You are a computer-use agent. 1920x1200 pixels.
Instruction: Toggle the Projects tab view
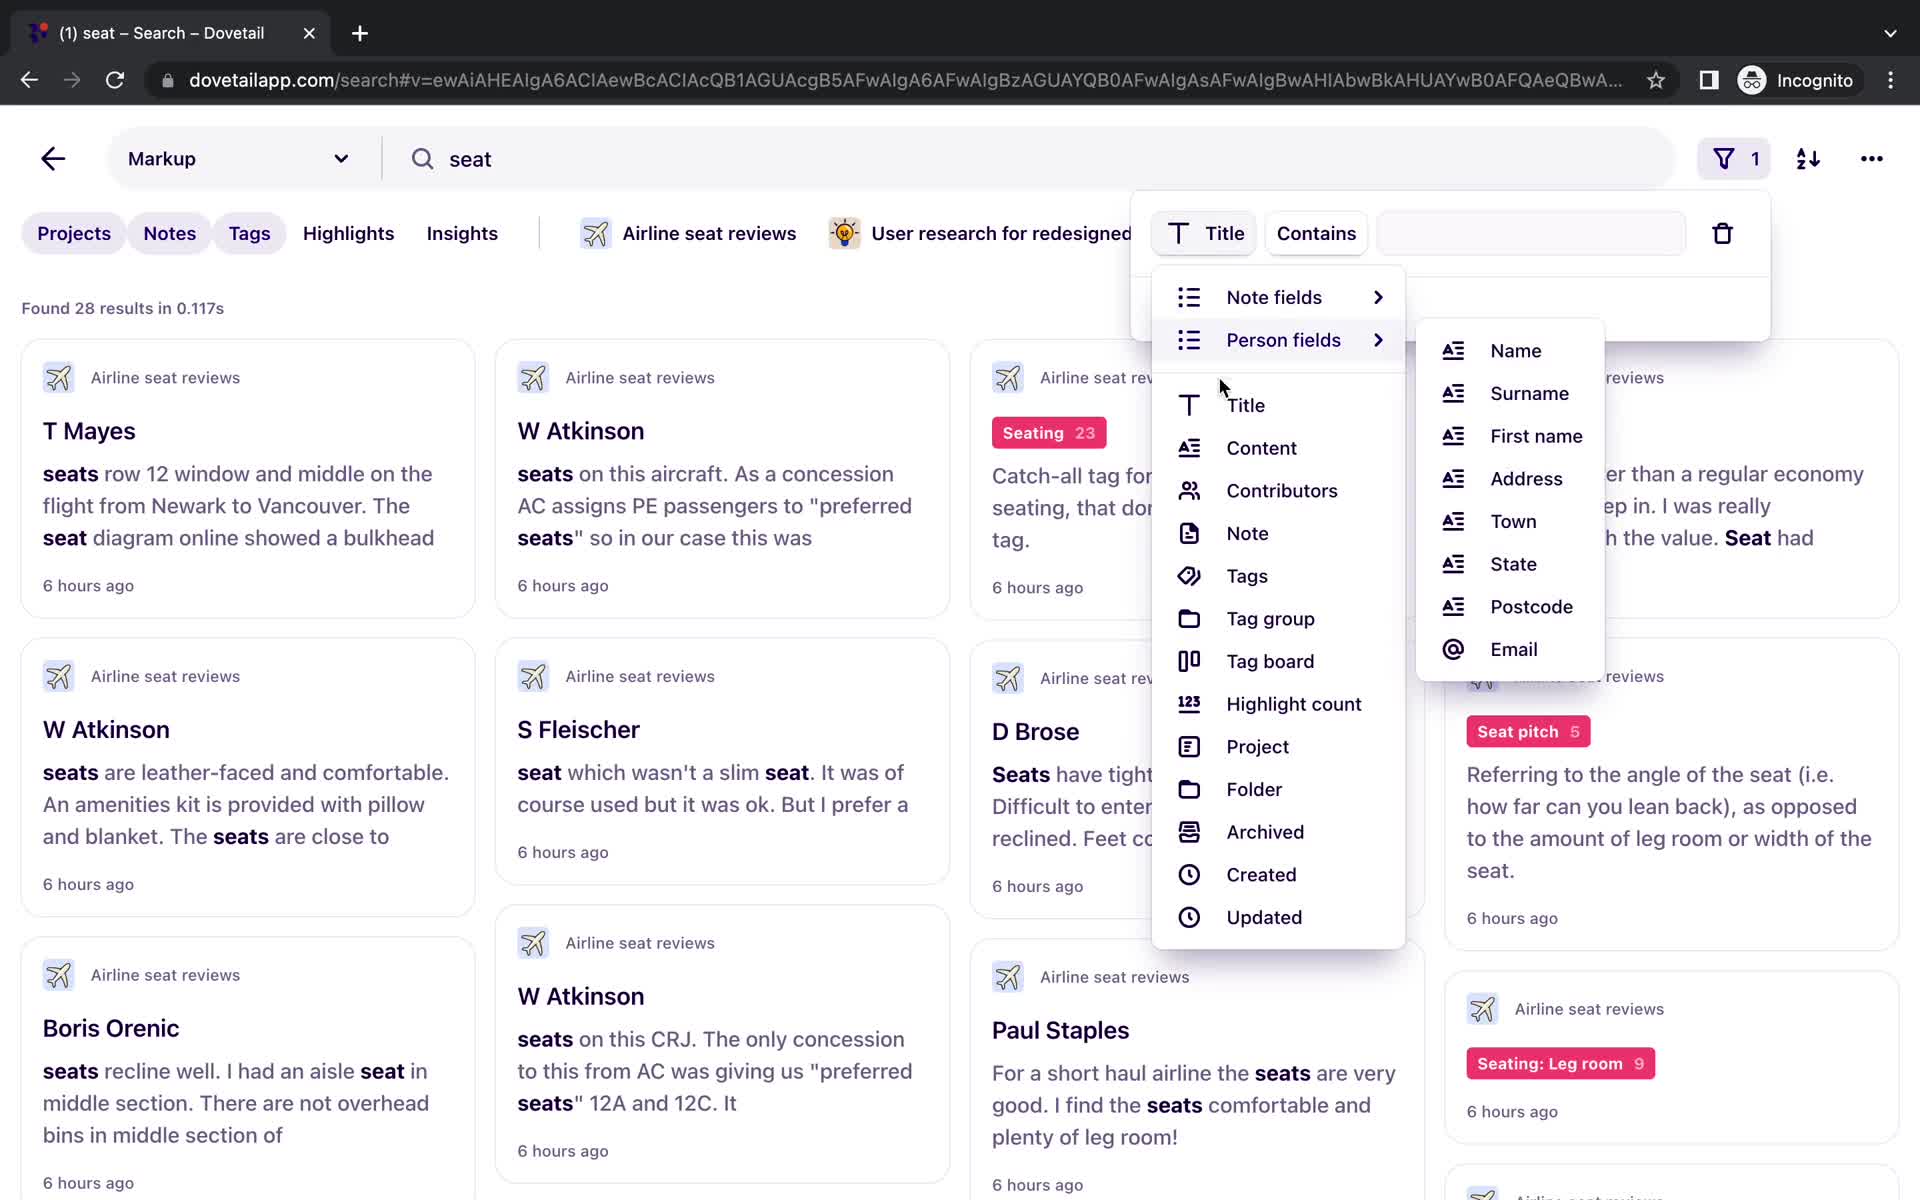click(73, 232)
